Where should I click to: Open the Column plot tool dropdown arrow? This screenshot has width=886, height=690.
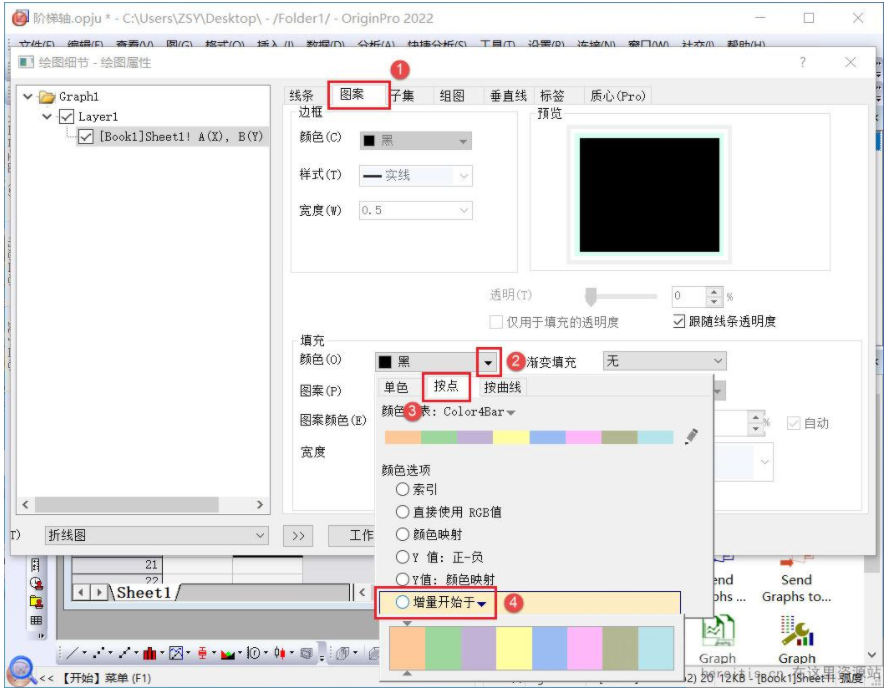click(x=161, y=654)
